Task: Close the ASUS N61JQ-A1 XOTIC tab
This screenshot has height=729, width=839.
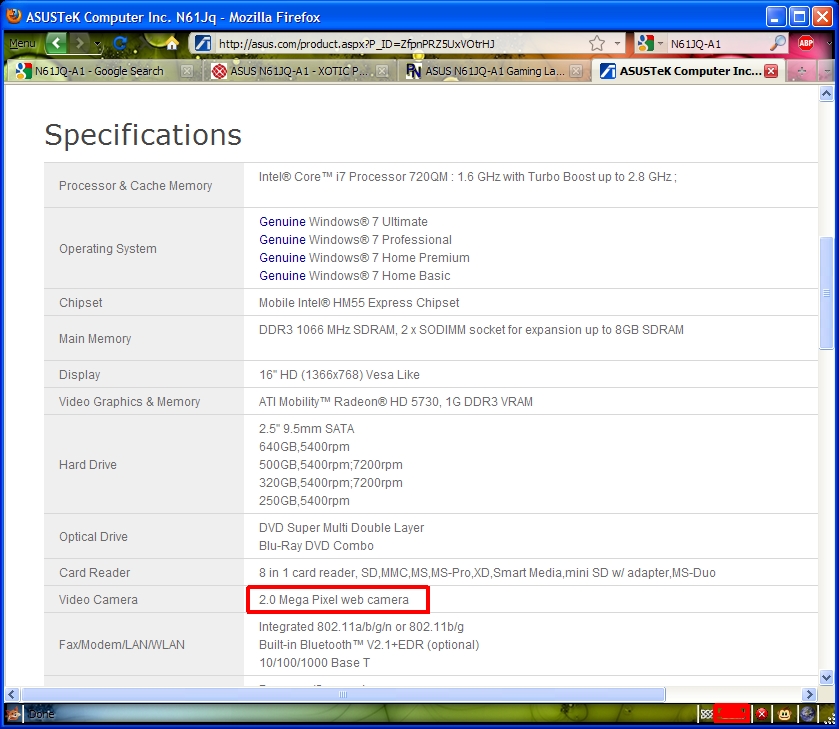Action: tap(382, 71)
